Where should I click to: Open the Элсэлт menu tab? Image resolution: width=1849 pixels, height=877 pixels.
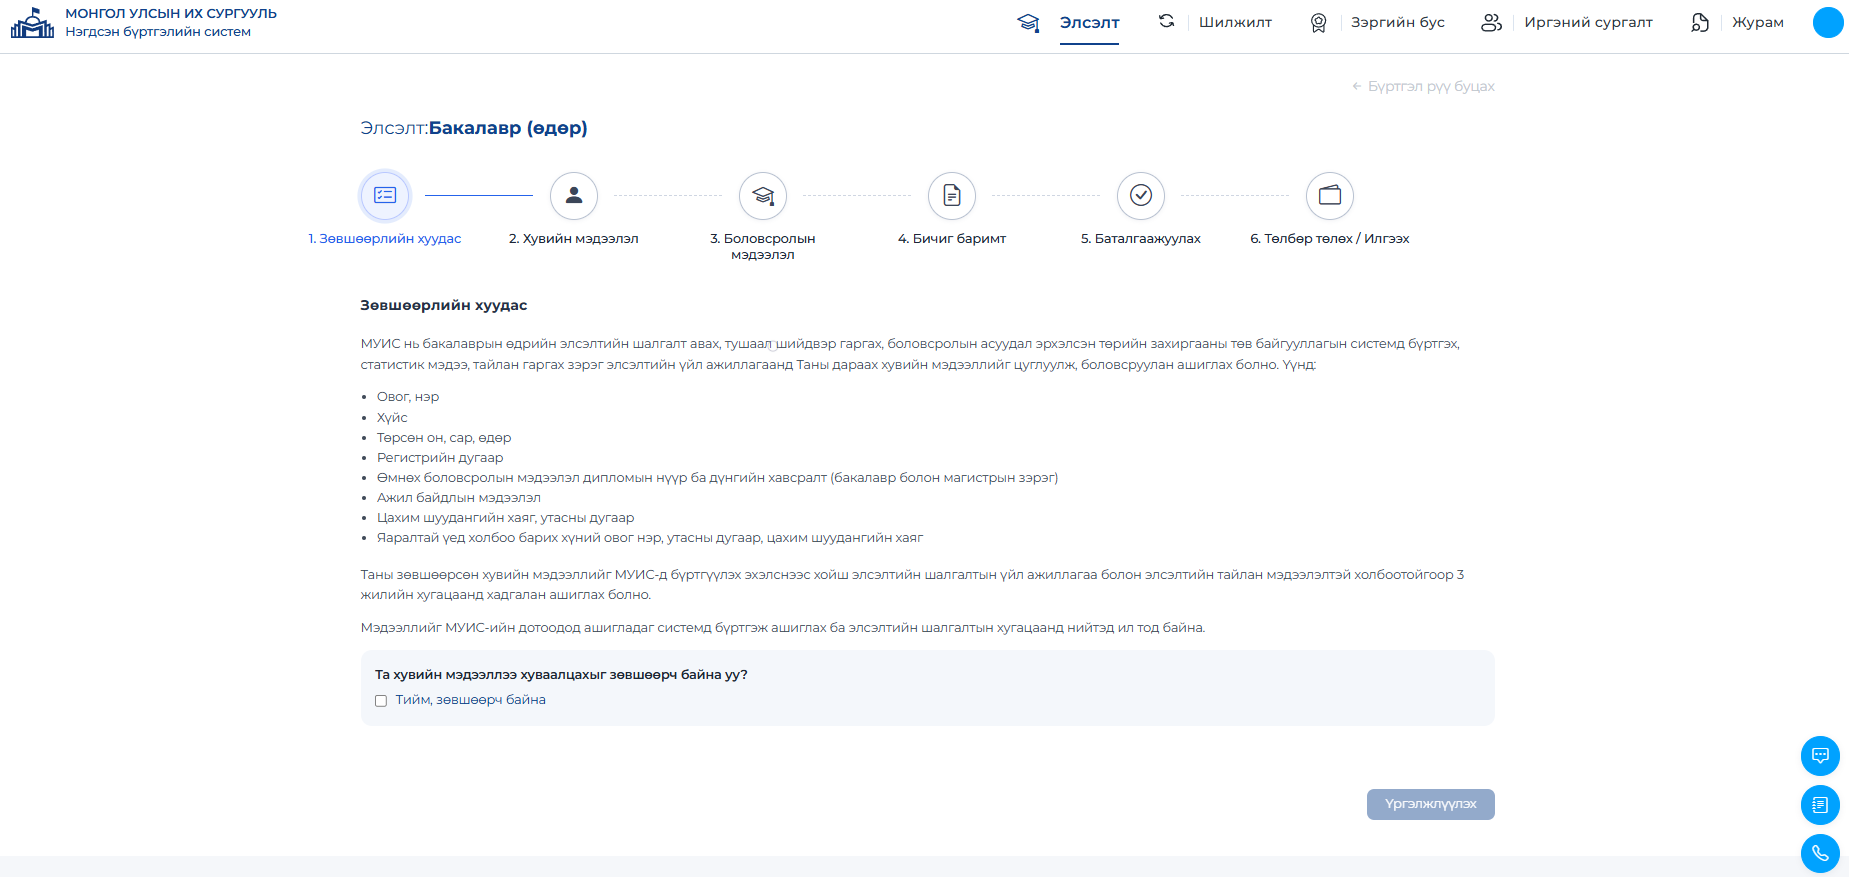pos(1089,22)
